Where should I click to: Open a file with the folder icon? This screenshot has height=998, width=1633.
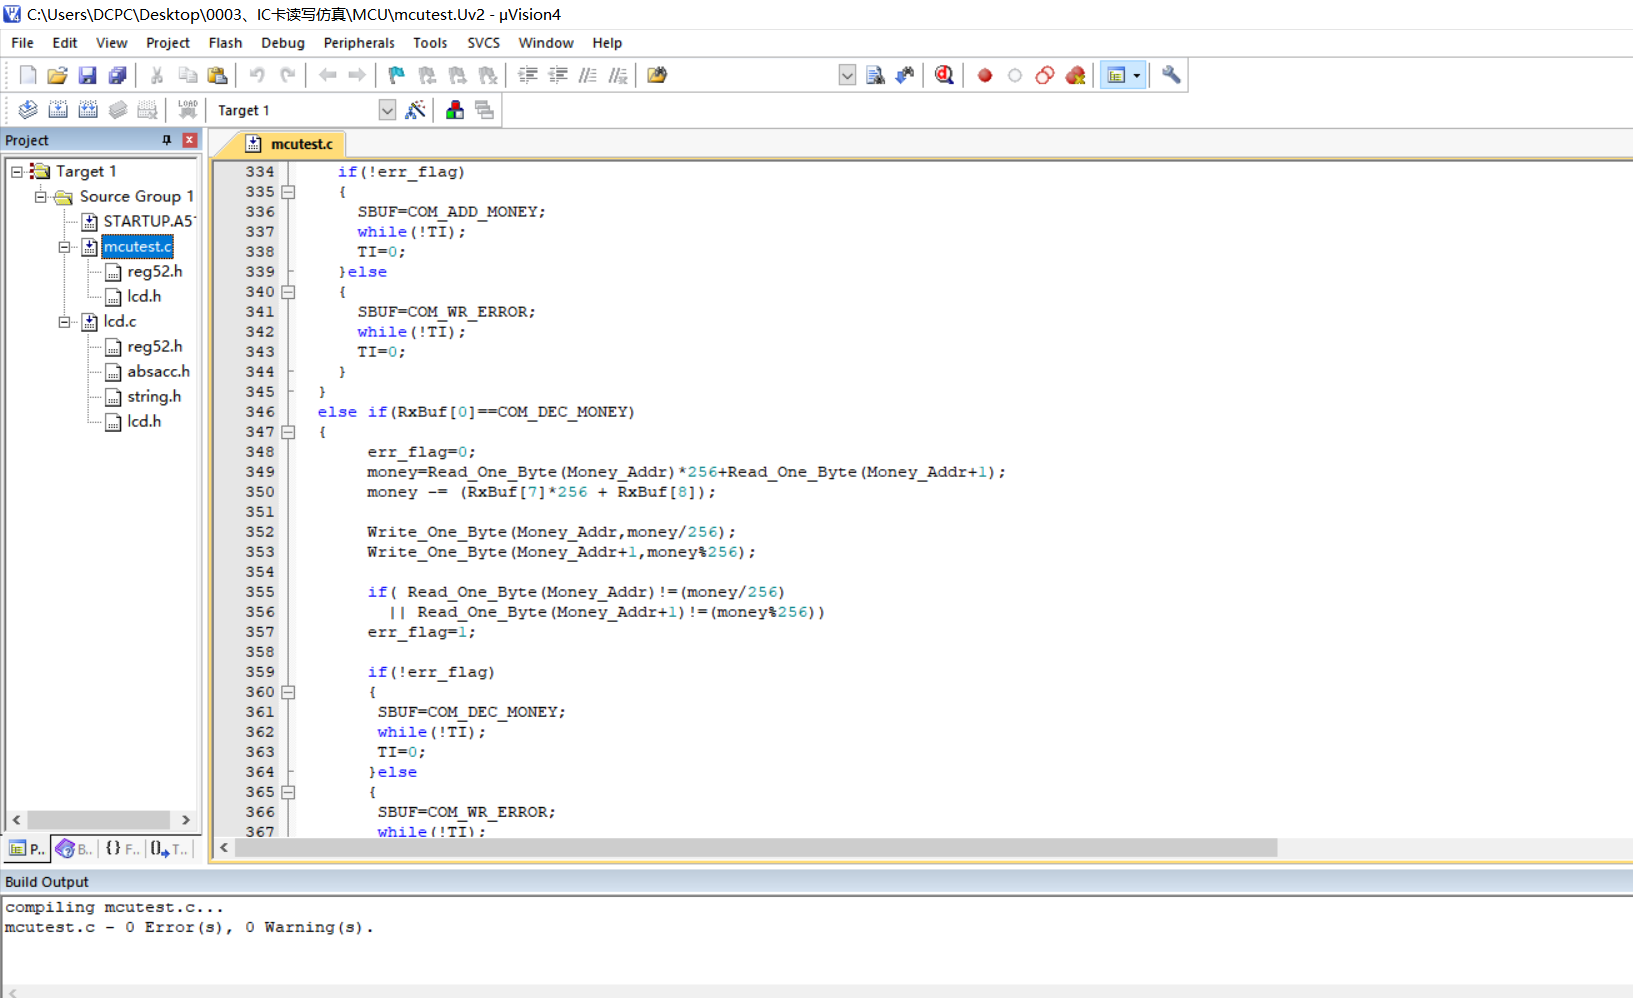tap(58, 75)
